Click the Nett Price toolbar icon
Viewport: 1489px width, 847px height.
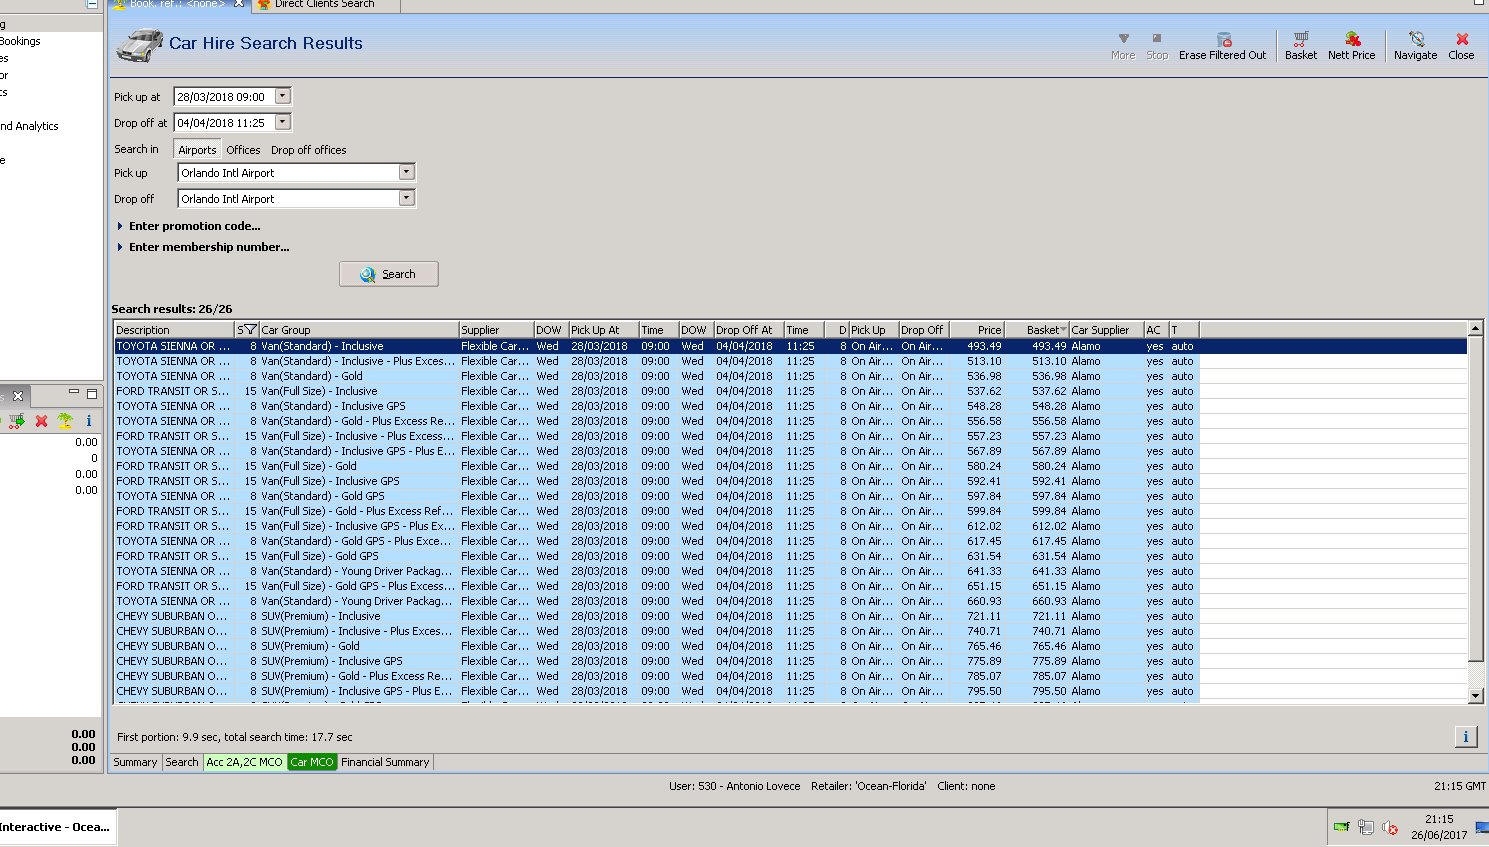tap(1351, 45)
